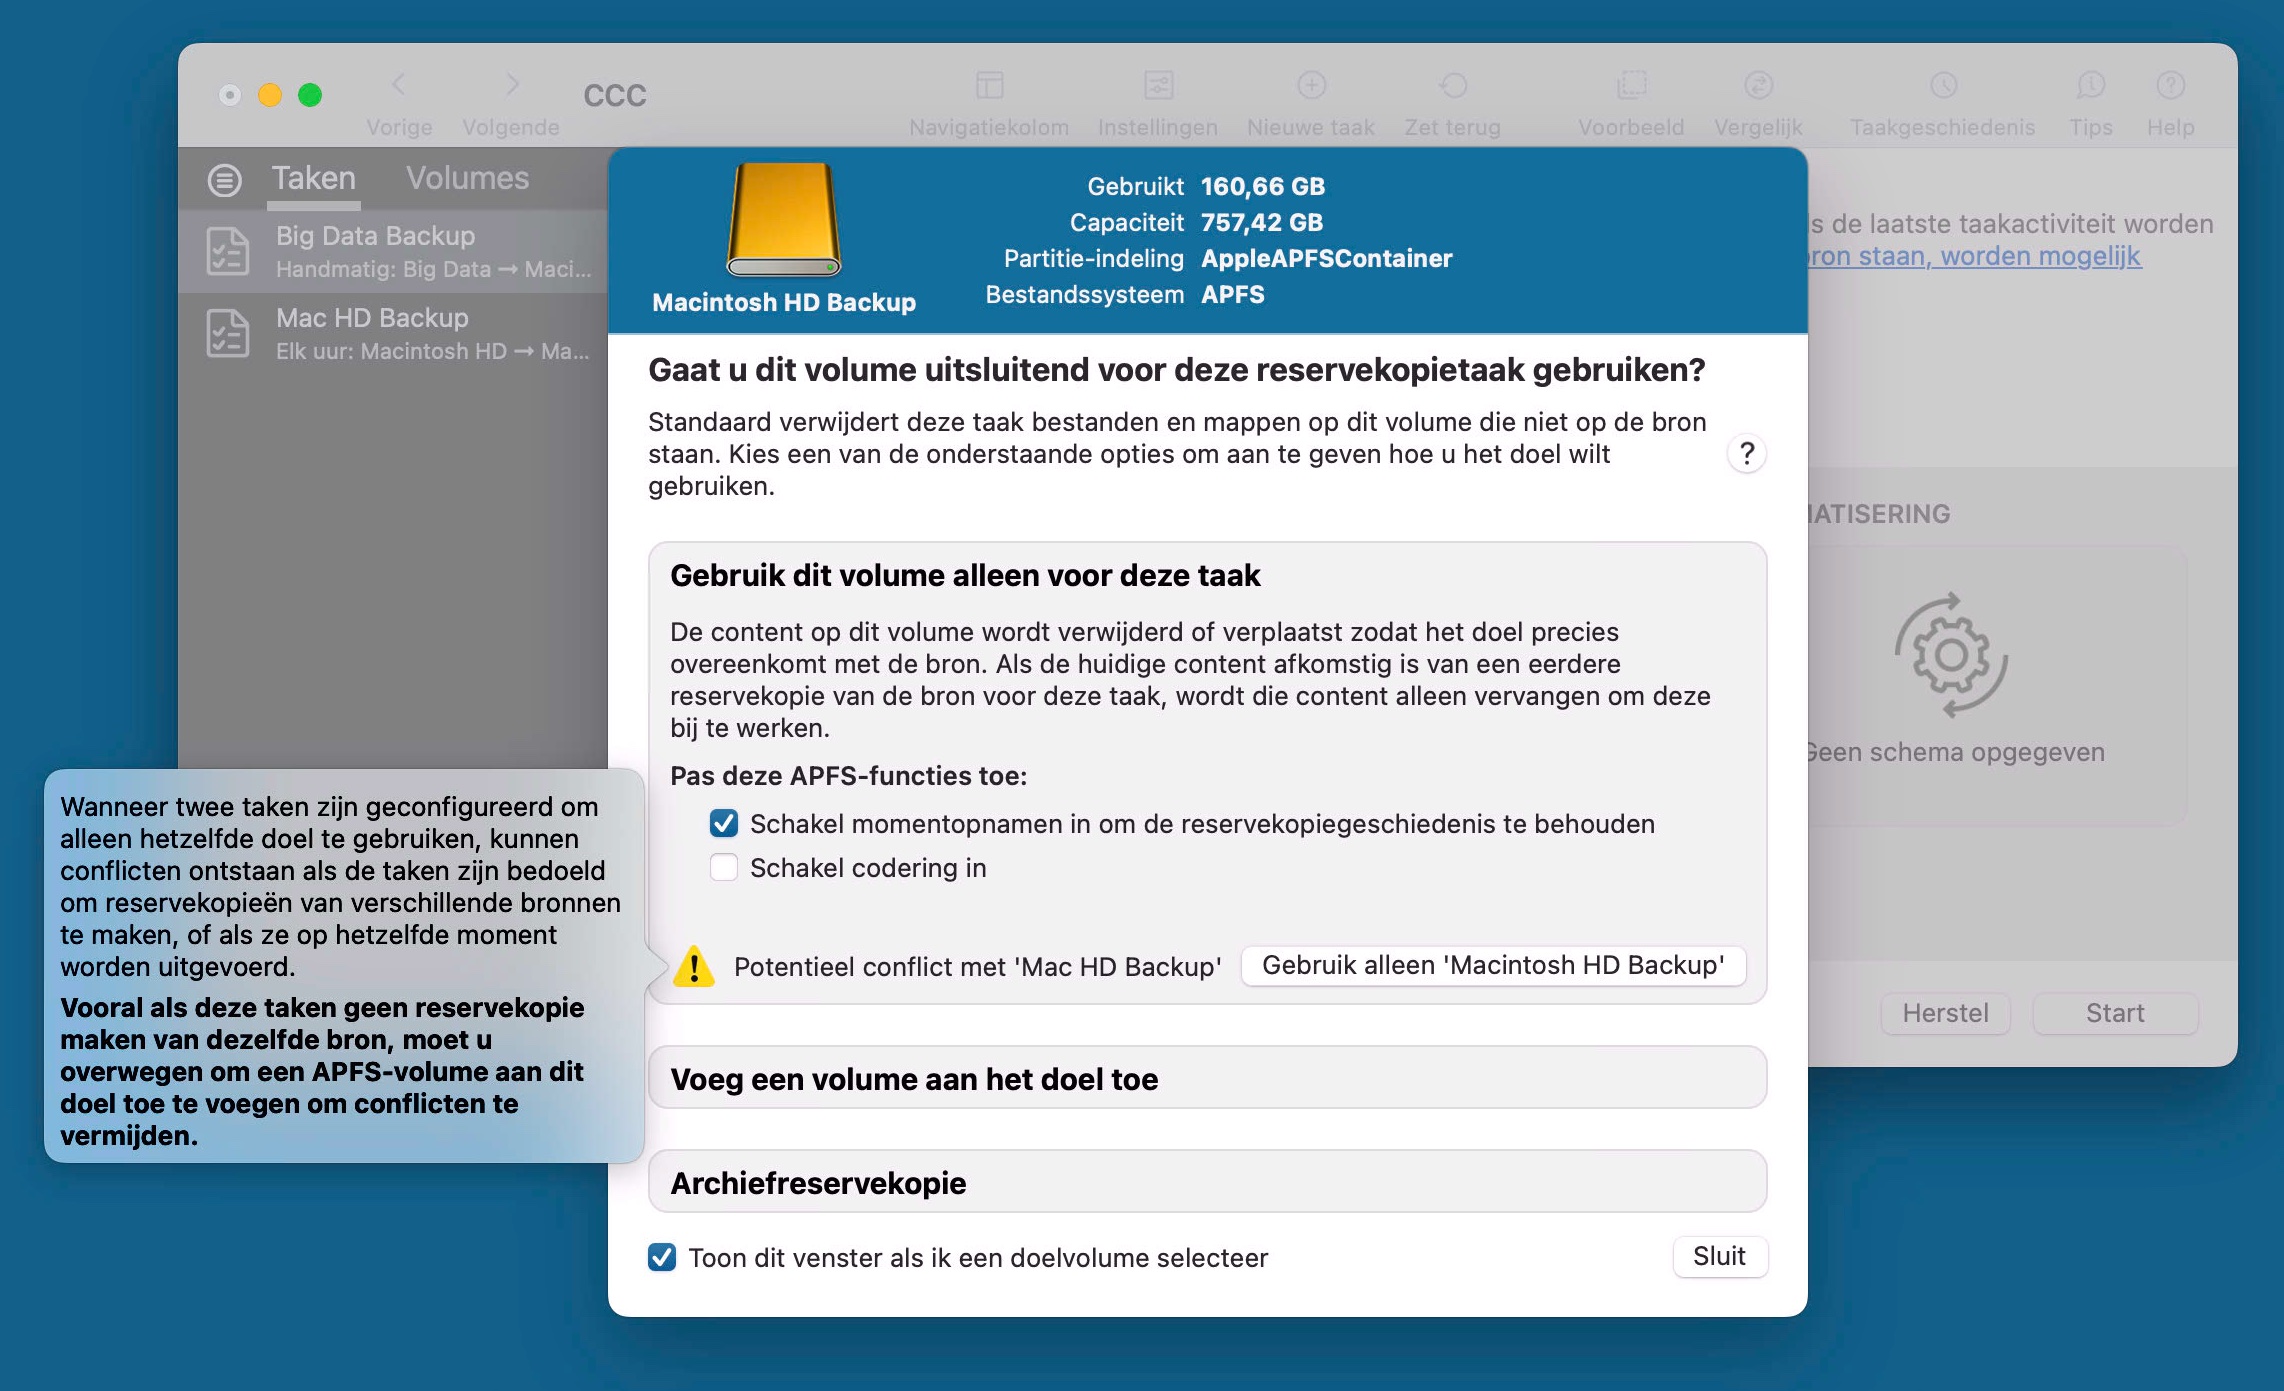Image resolution: width=2284 pixels, height=1391 pixels.
Task: Expand Voeg een volume aan het doel toe
Action: [1207, 1078]
